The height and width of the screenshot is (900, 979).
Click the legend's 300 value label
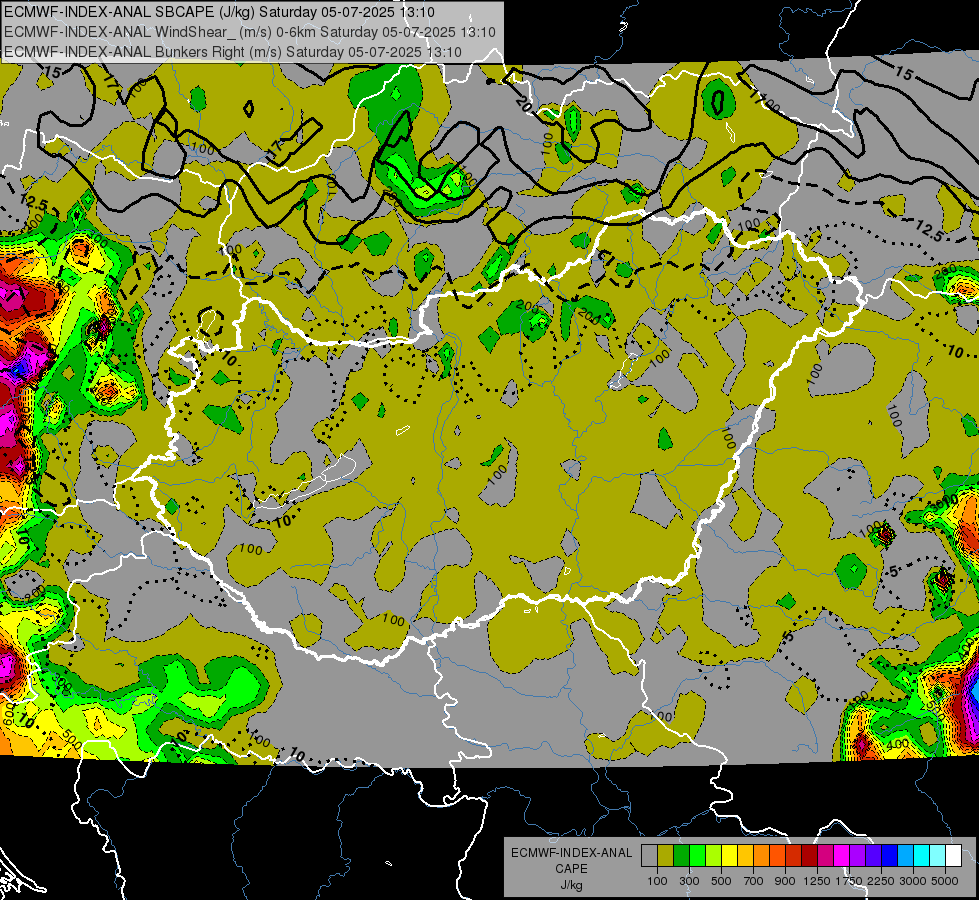click(x=689, y=881)
